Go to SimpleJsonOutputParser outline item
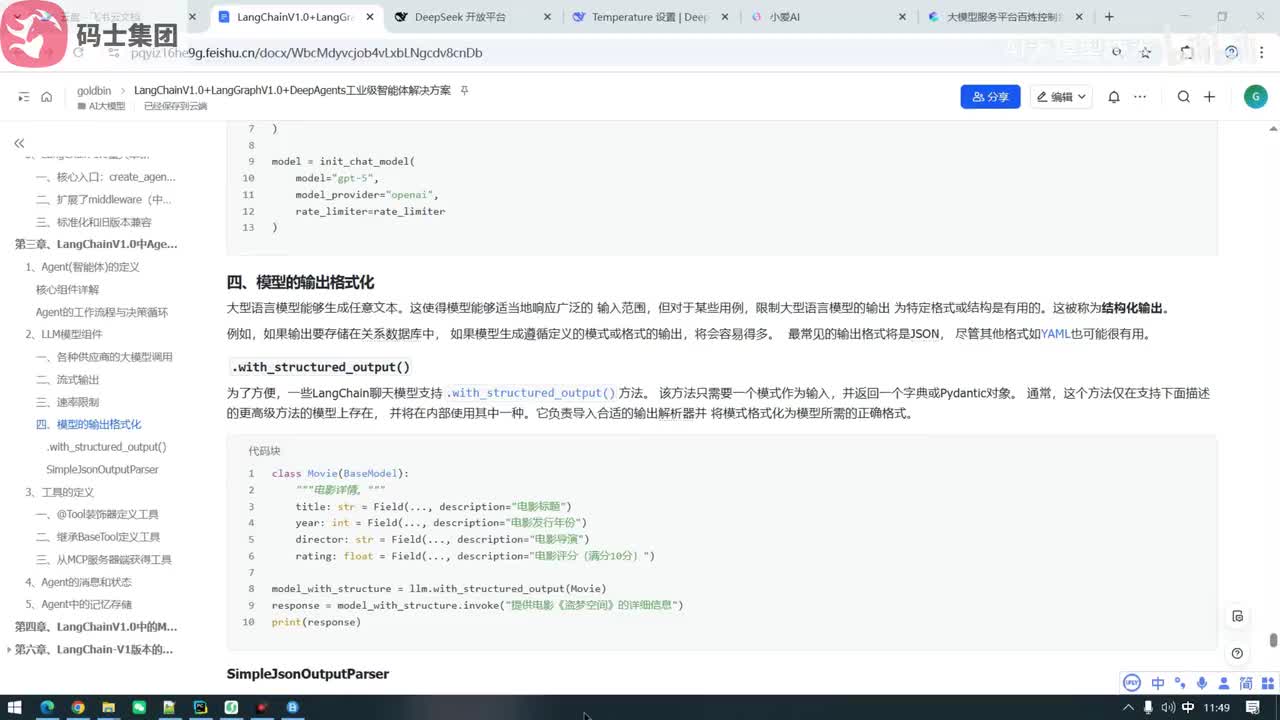 [x=102, y=469]
